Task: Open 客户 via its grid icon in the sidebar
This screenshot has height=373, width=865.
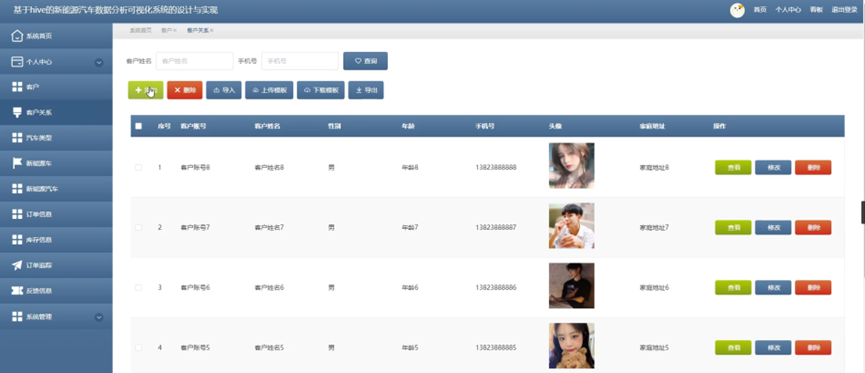Action: (x=17, y=87)
